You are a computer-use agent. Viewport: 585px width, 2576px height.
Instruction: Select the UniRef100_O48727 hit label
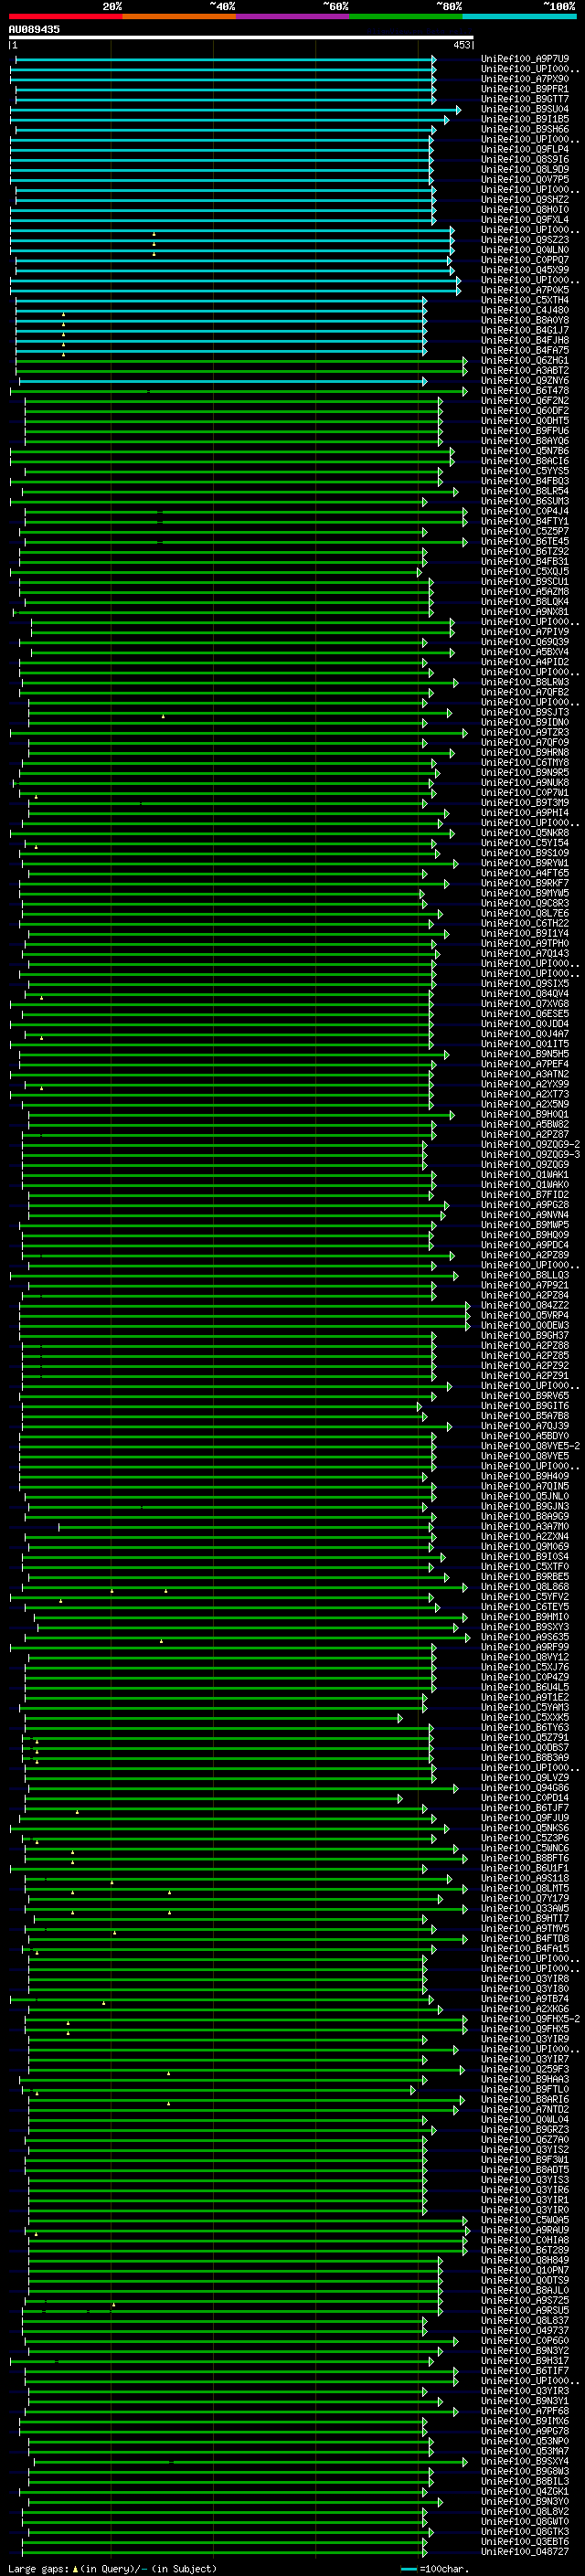[x=525, y=2551]
